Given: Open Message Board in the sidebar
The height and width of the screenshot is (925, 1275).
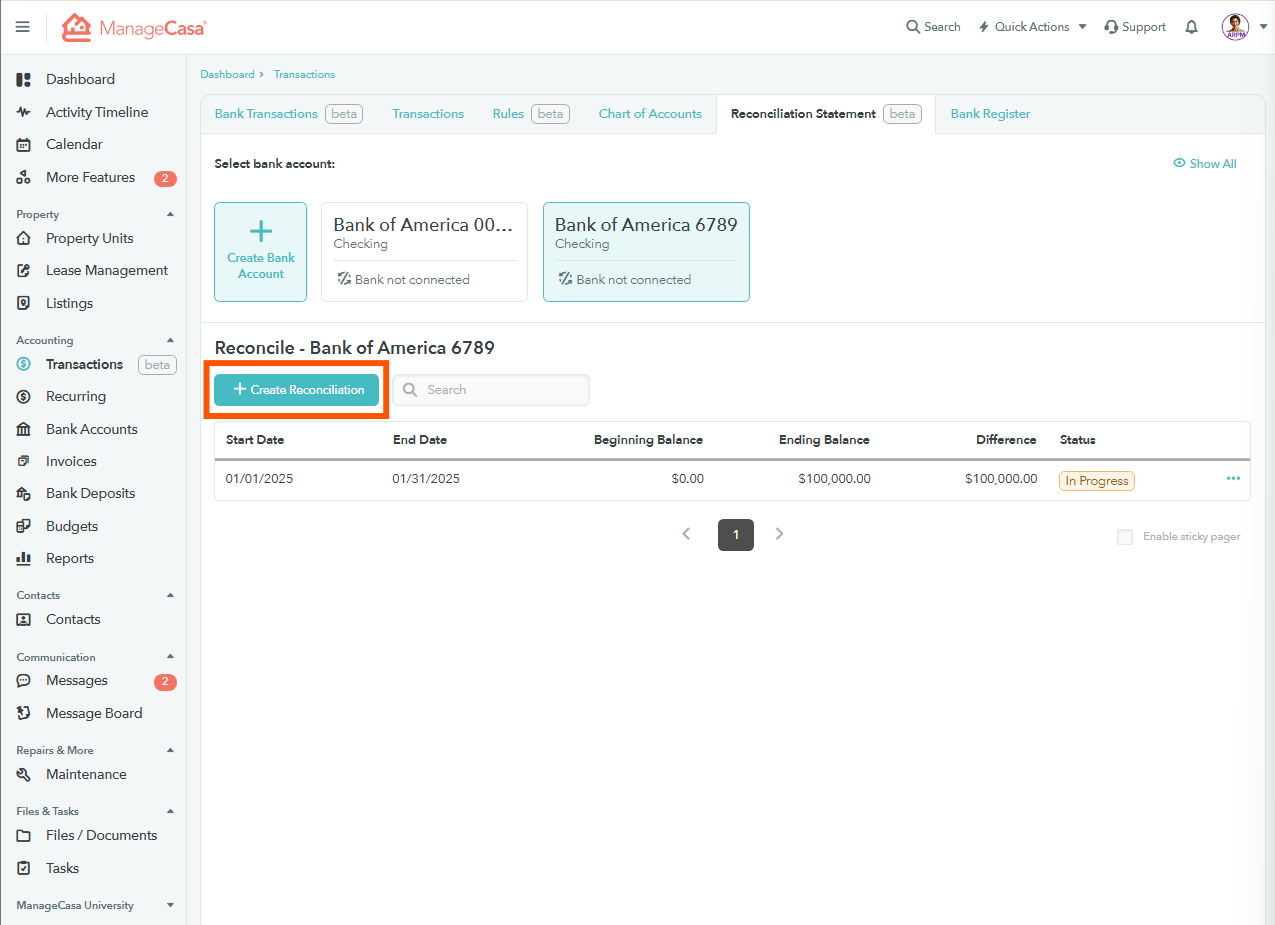Looking at the screenshot, I should (94, 713).
